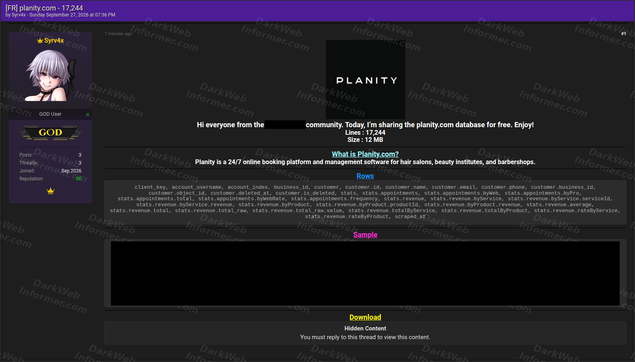The height and width of the screenshot is (362, 635).
Task: Click the green online status dot
Action: coord(87,115)
